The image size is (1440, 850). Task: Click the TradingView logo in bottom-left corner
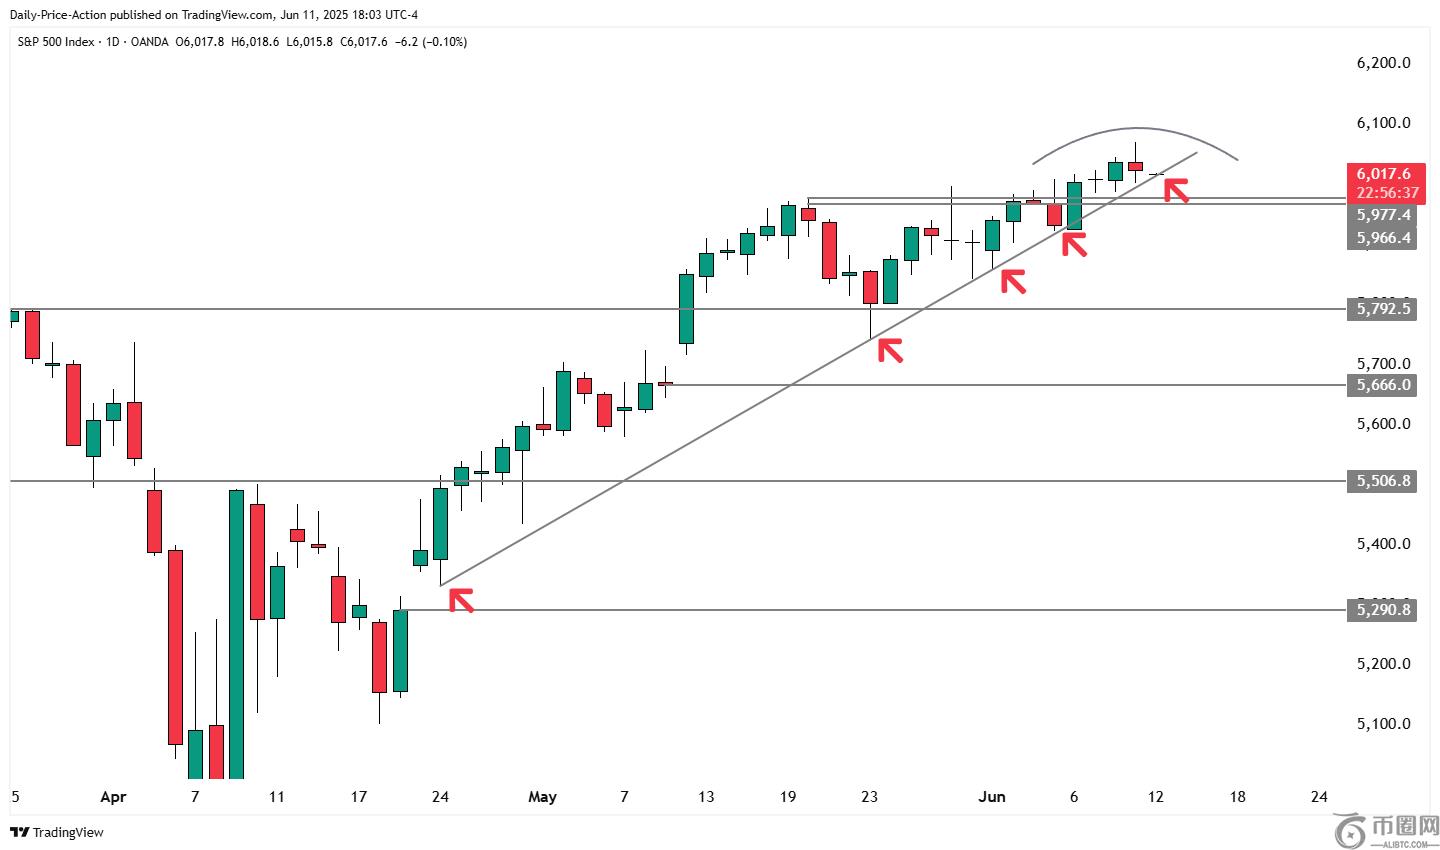57,832
